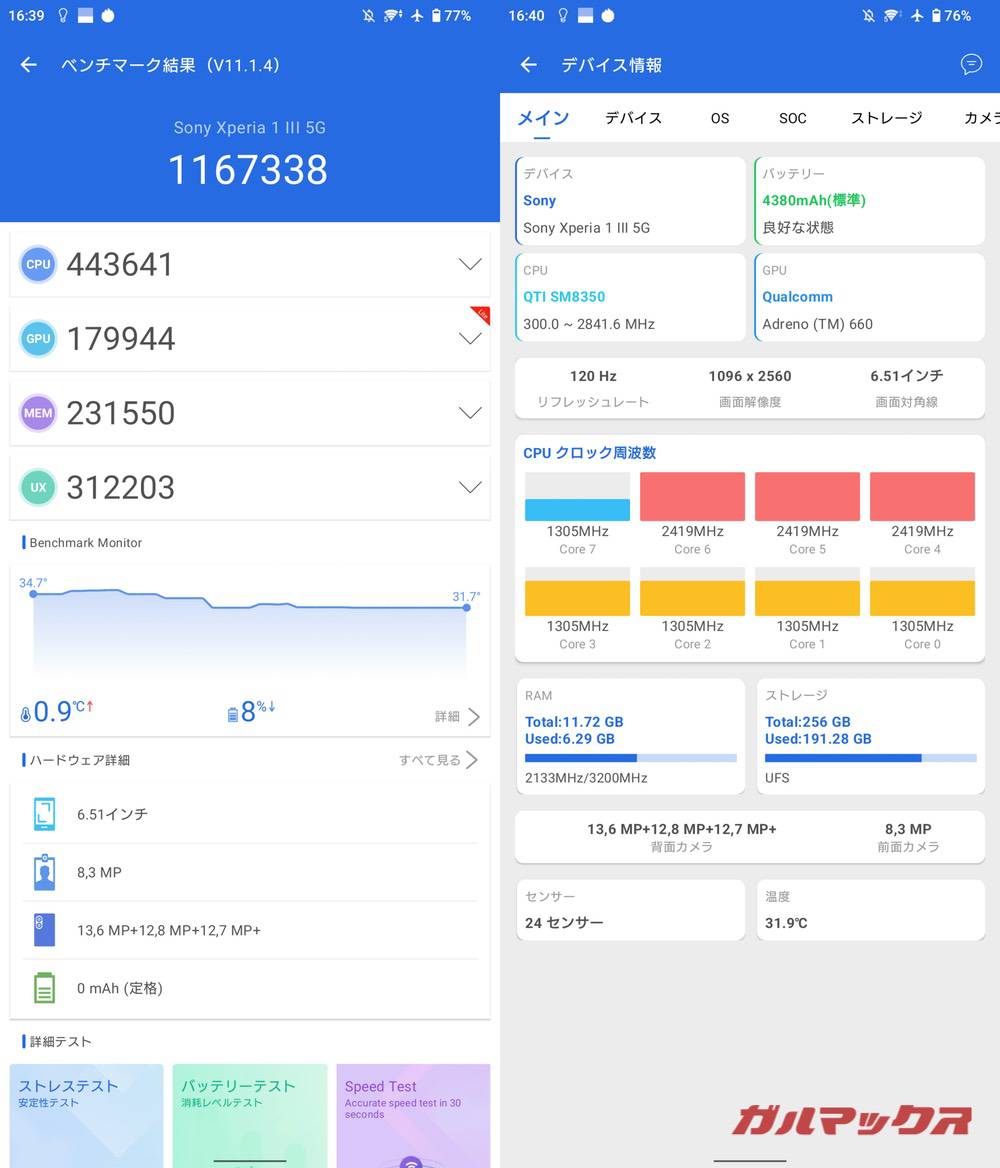Tap the Core 5 red frequency bar
This screenshot has width=1000, height=1168.
[807, 496]
